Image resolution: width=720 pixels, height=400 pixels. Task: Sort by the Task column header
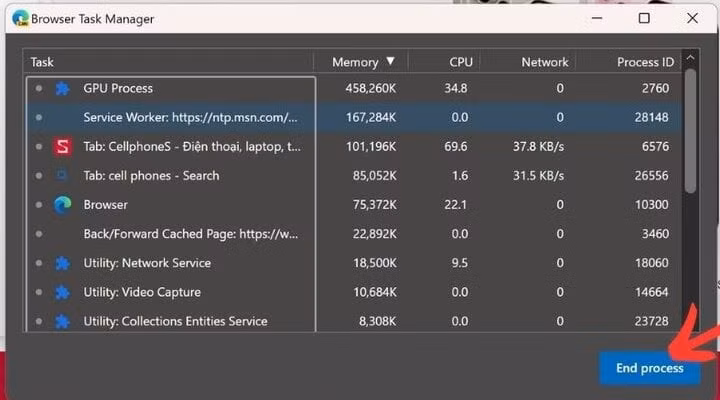click(x=168, y=62)
